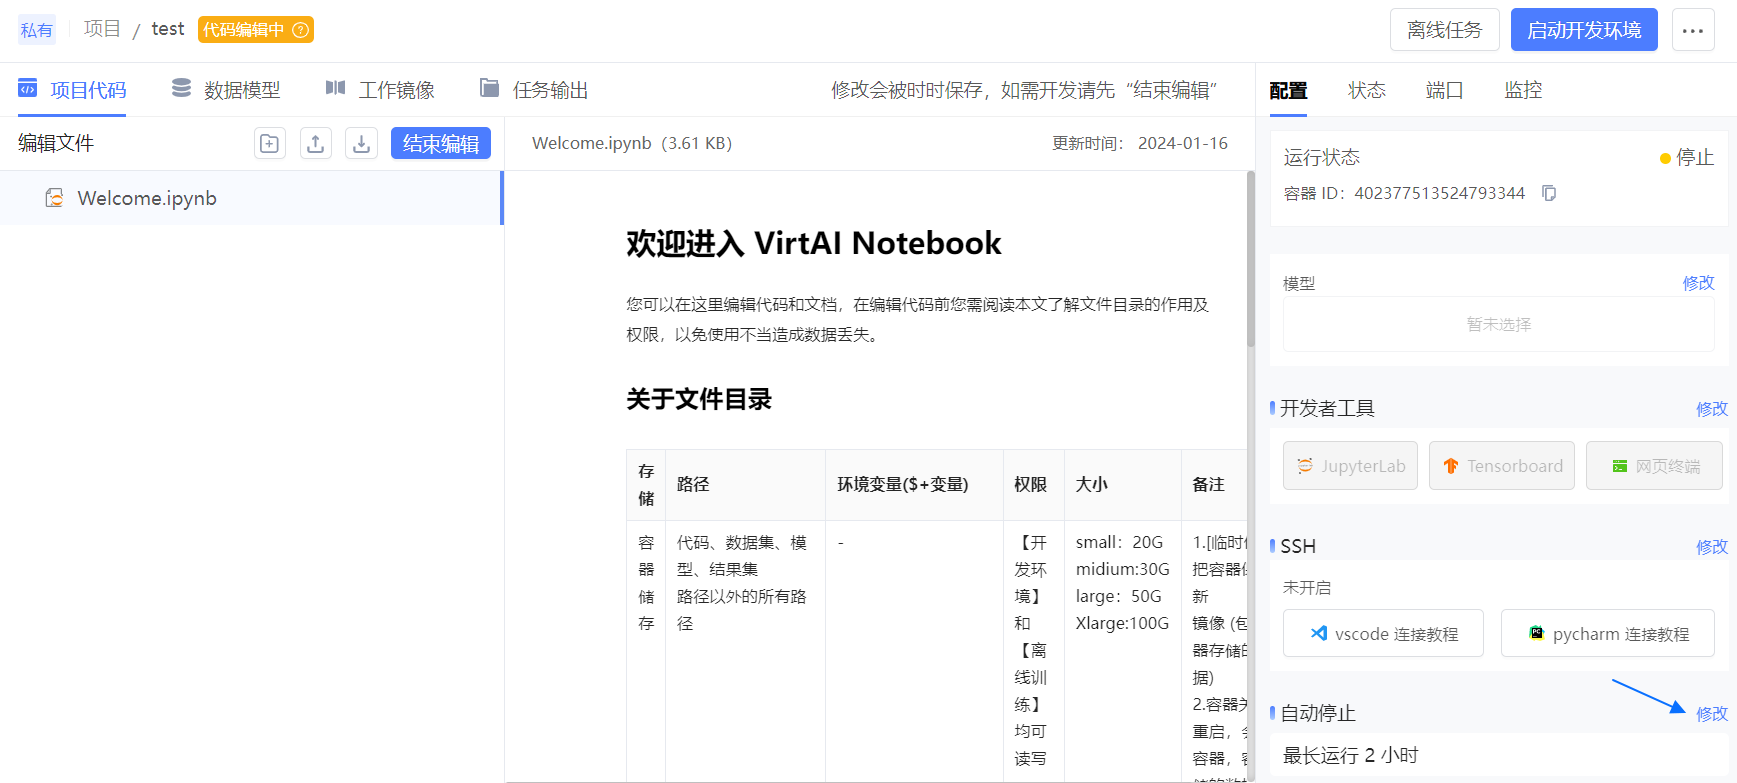Click the 离线任务 button
The width and height of the screenshot is (1737, 783).
point(1444,30)
